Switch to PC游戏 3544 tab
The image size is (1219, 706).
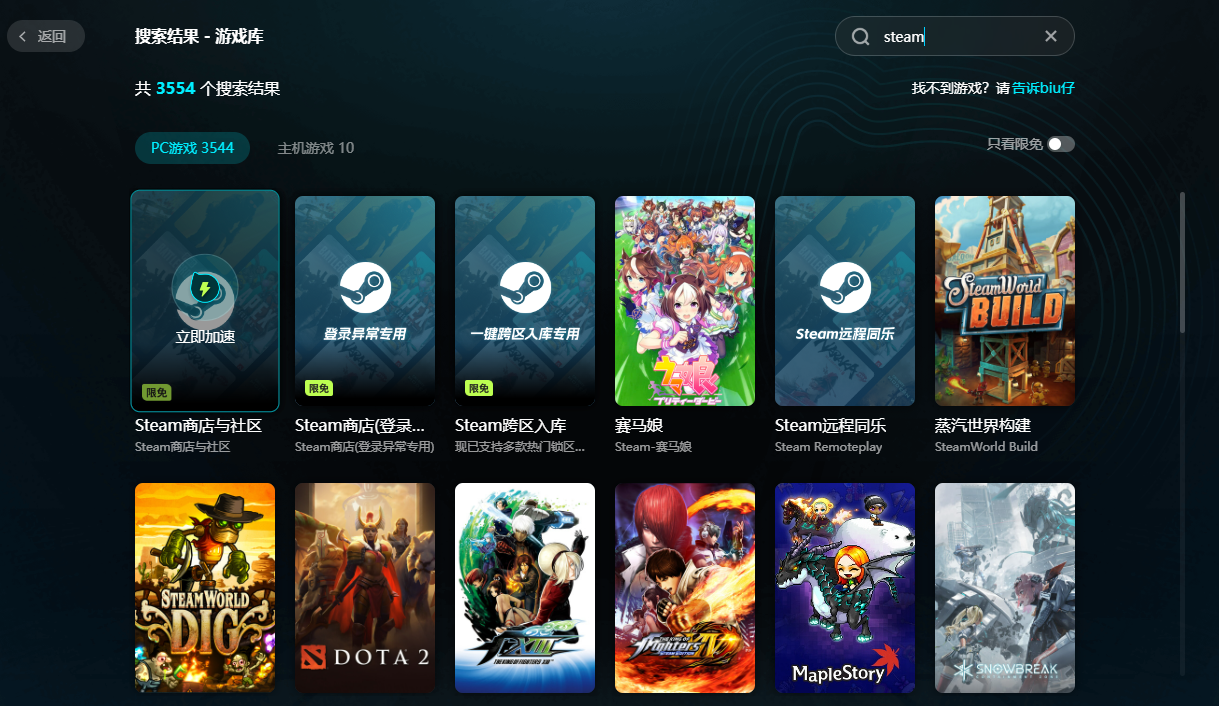click(x=192, y=148)
